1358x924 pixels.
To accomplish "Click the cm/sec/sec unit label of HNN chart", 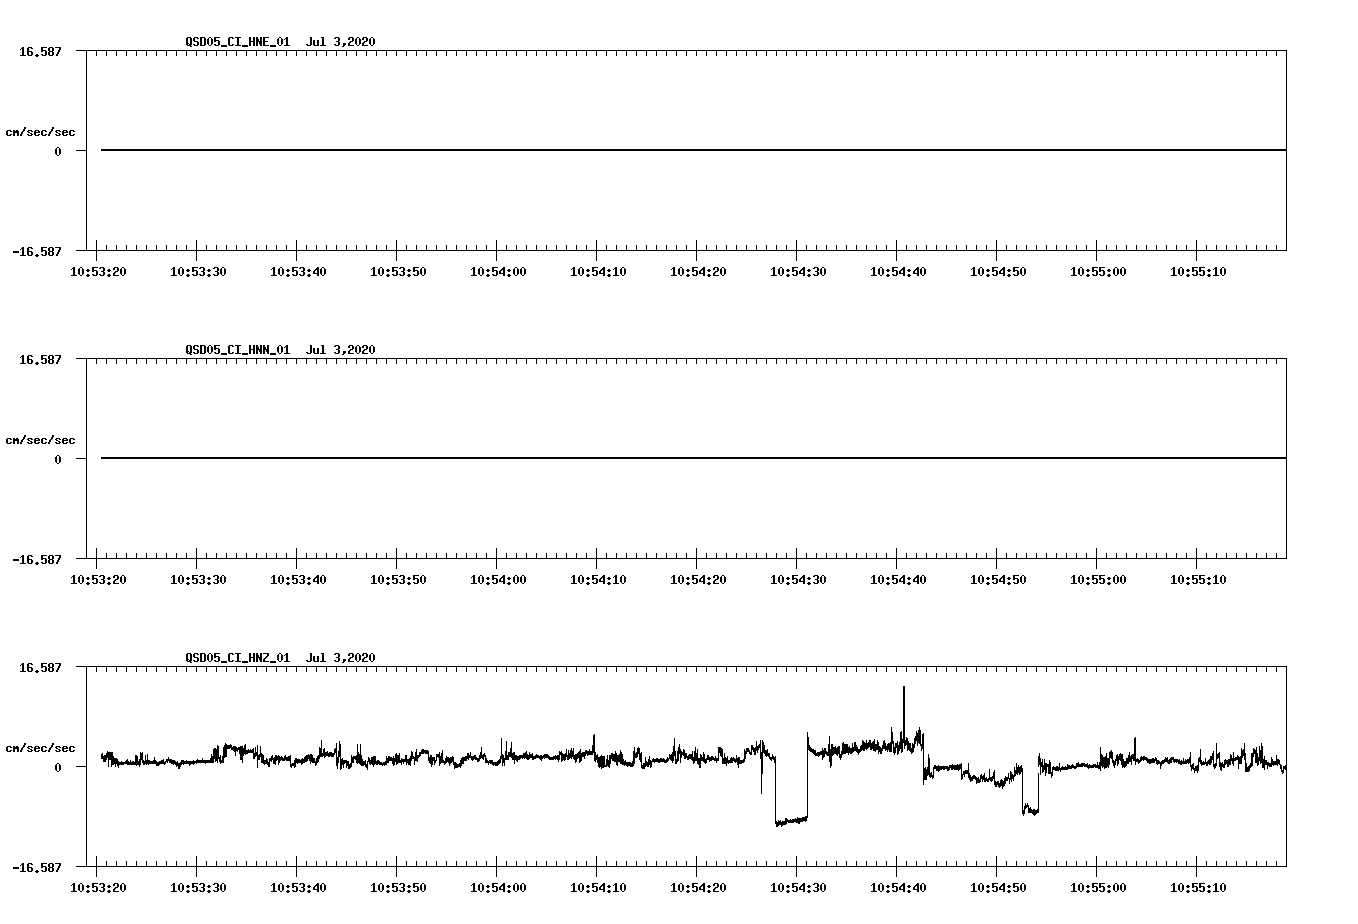I will click(x=40, y=440).
